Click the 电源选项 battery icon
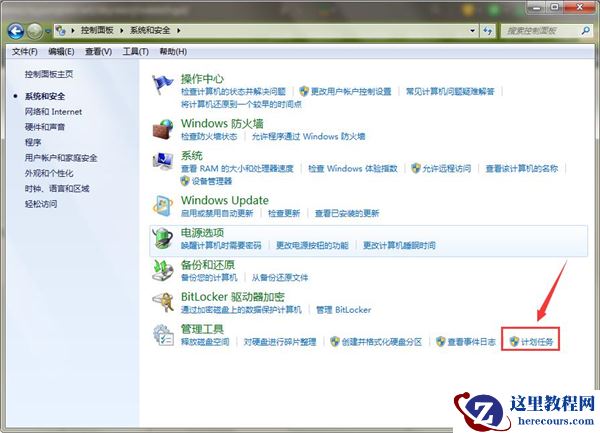The image size is (600, 433). pos(163,238)
